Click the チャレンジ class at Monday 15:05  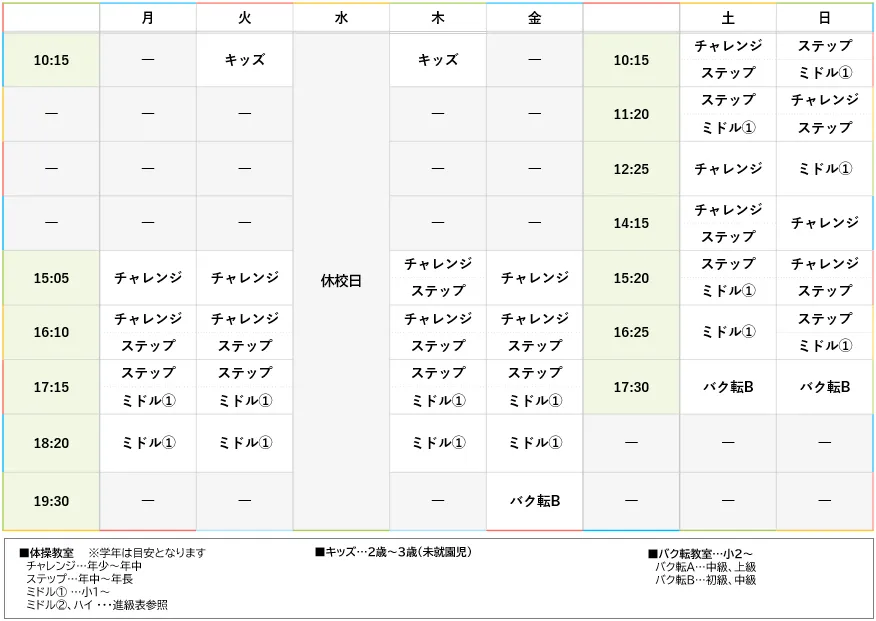click(x=146, y=277)
